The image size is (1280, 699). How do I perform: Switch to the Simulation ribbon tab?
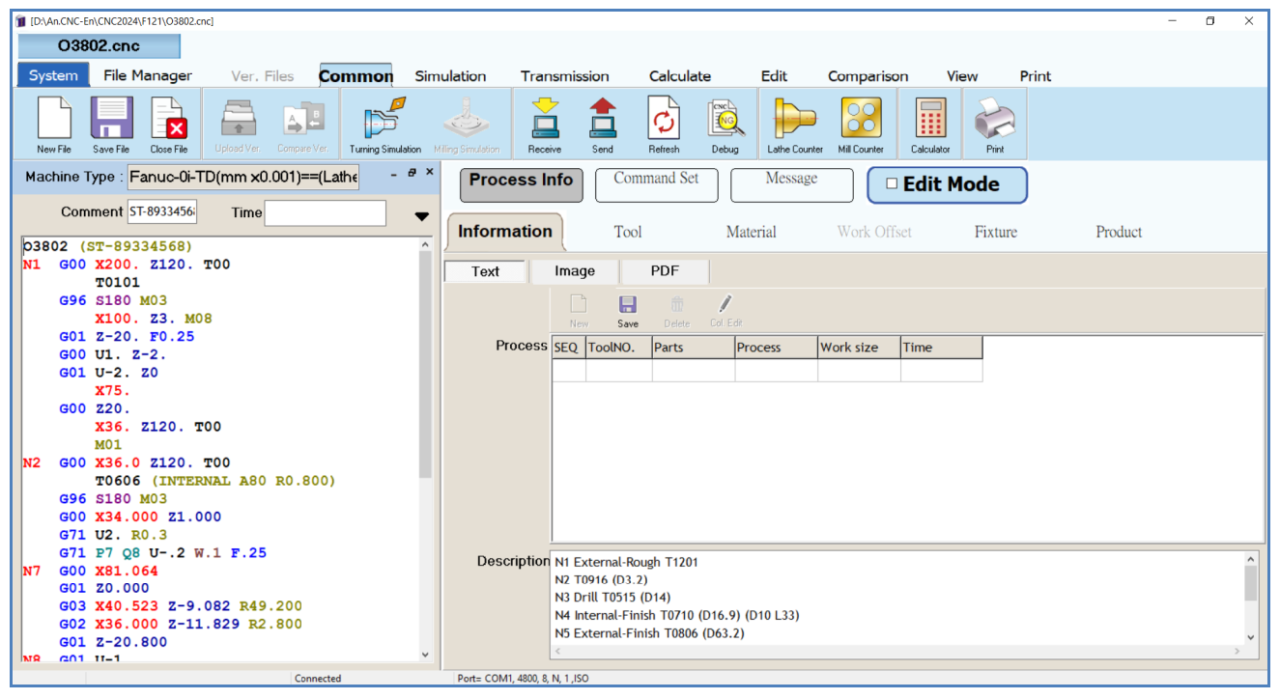(x=450, y=76)
